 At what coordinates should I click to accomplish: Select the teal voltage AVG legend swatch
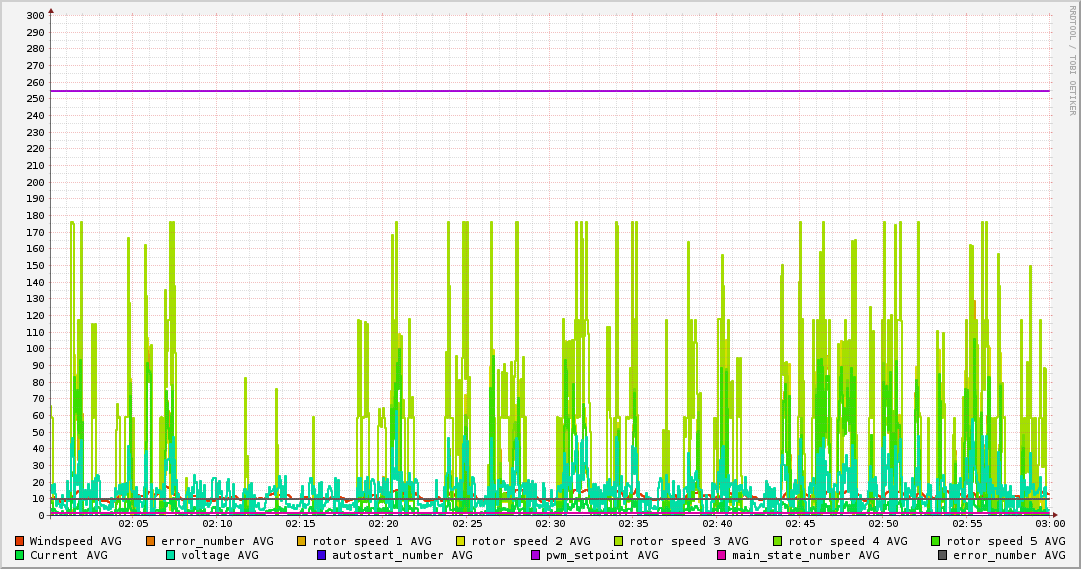[x=170, y=555]
